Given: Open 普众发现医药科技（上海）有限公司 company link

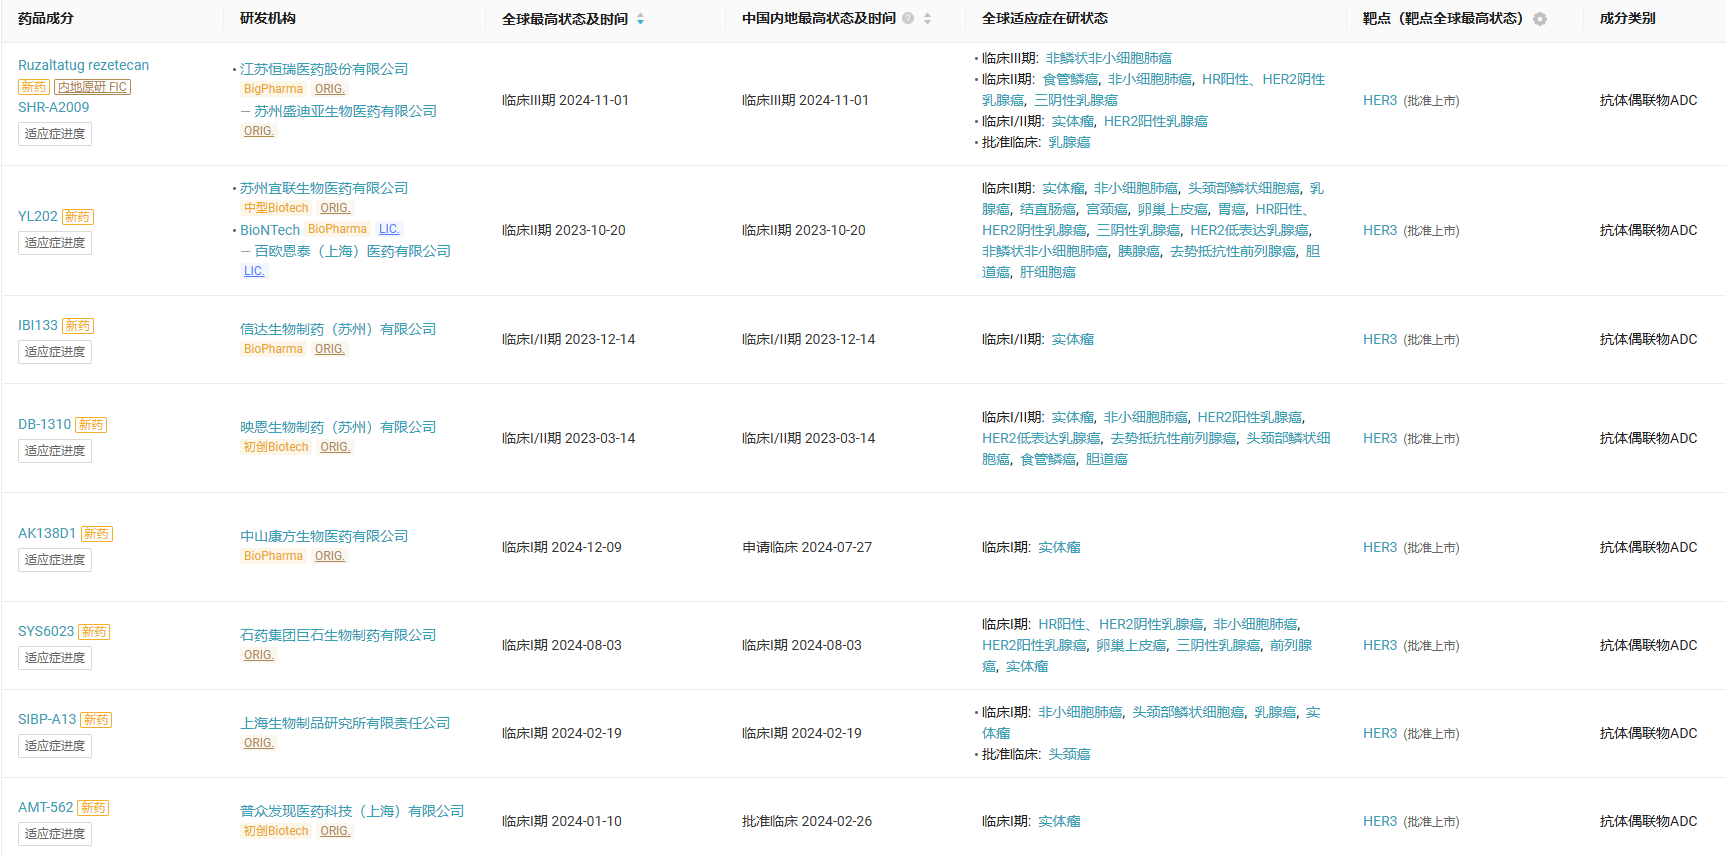Looking at the screenshot, I should (352, 811).
